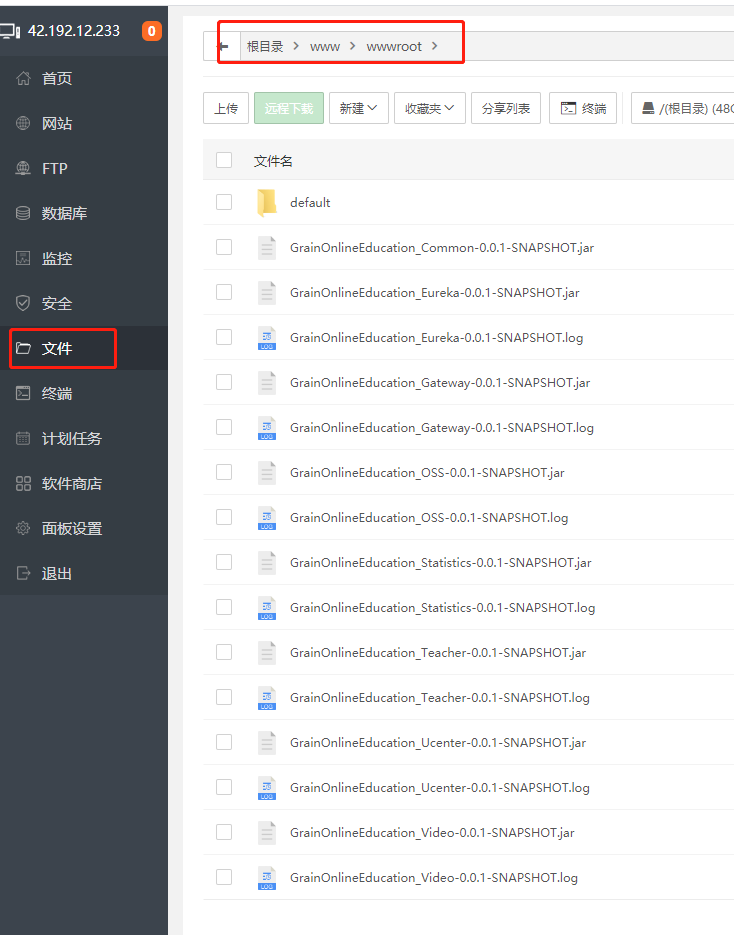Open the 新建 dropdown
The height and width of the screenshot is (935, 734).
358,108
